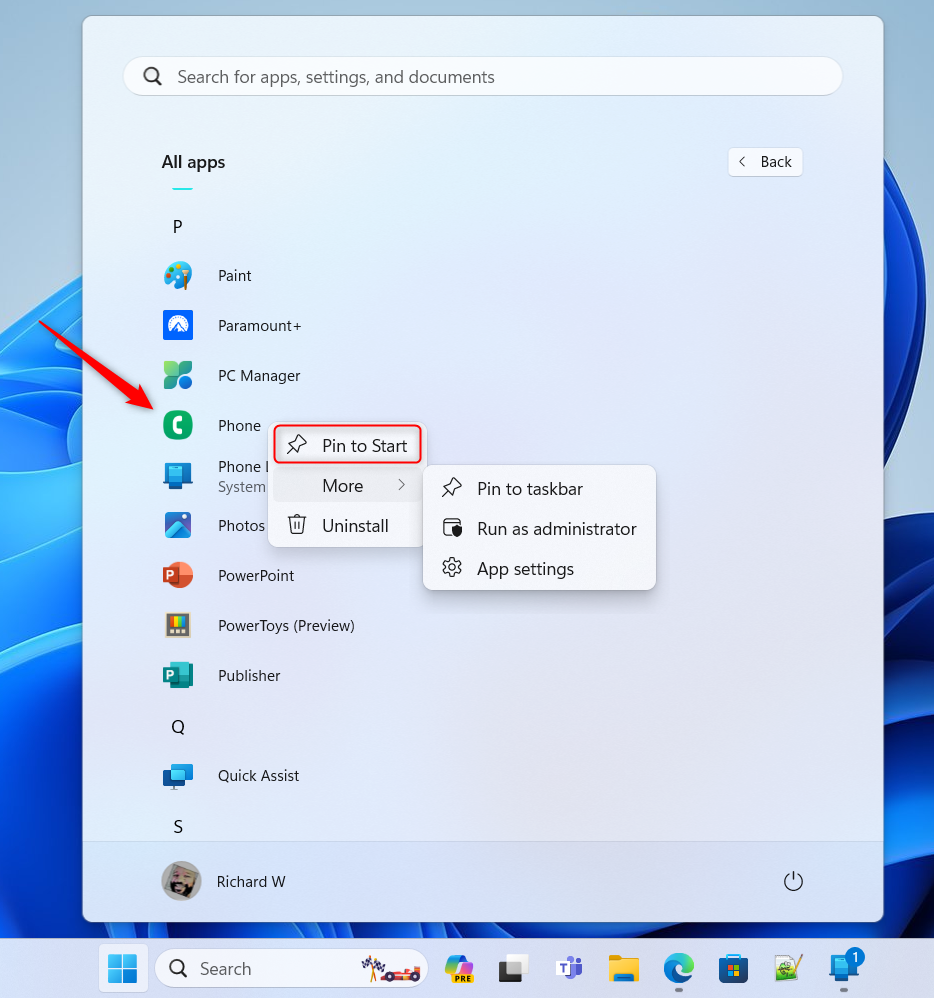Screen dimensions: 934x998
Task: Click the power button icon
Action: coord(793,882)
